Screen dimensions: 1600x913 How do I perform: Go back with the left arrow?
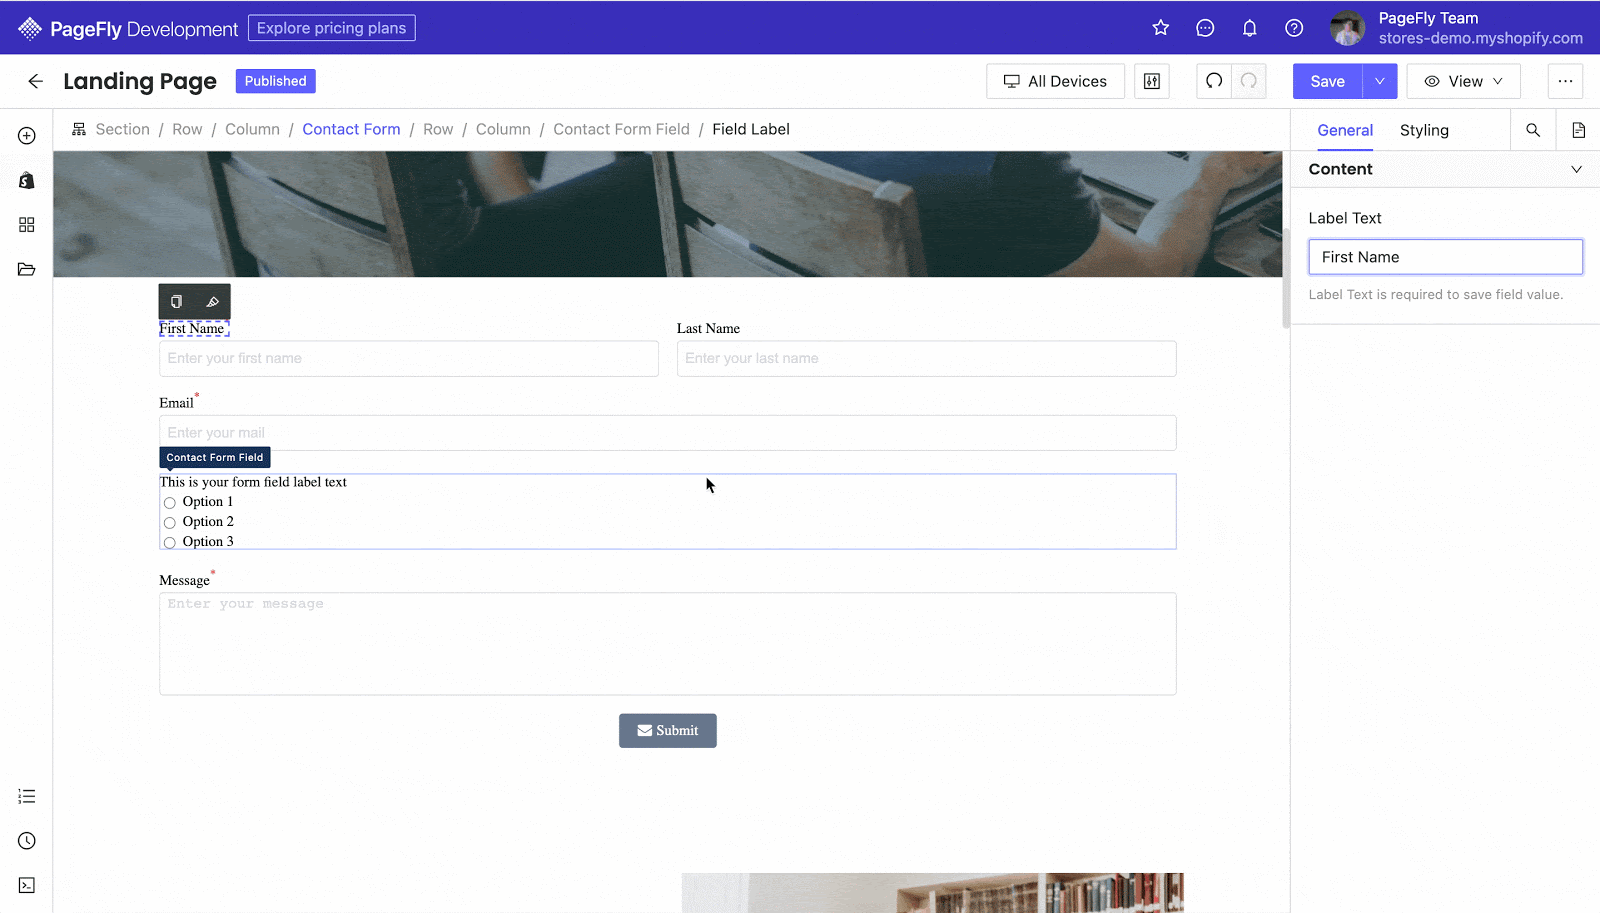click(x=35, y=81)
